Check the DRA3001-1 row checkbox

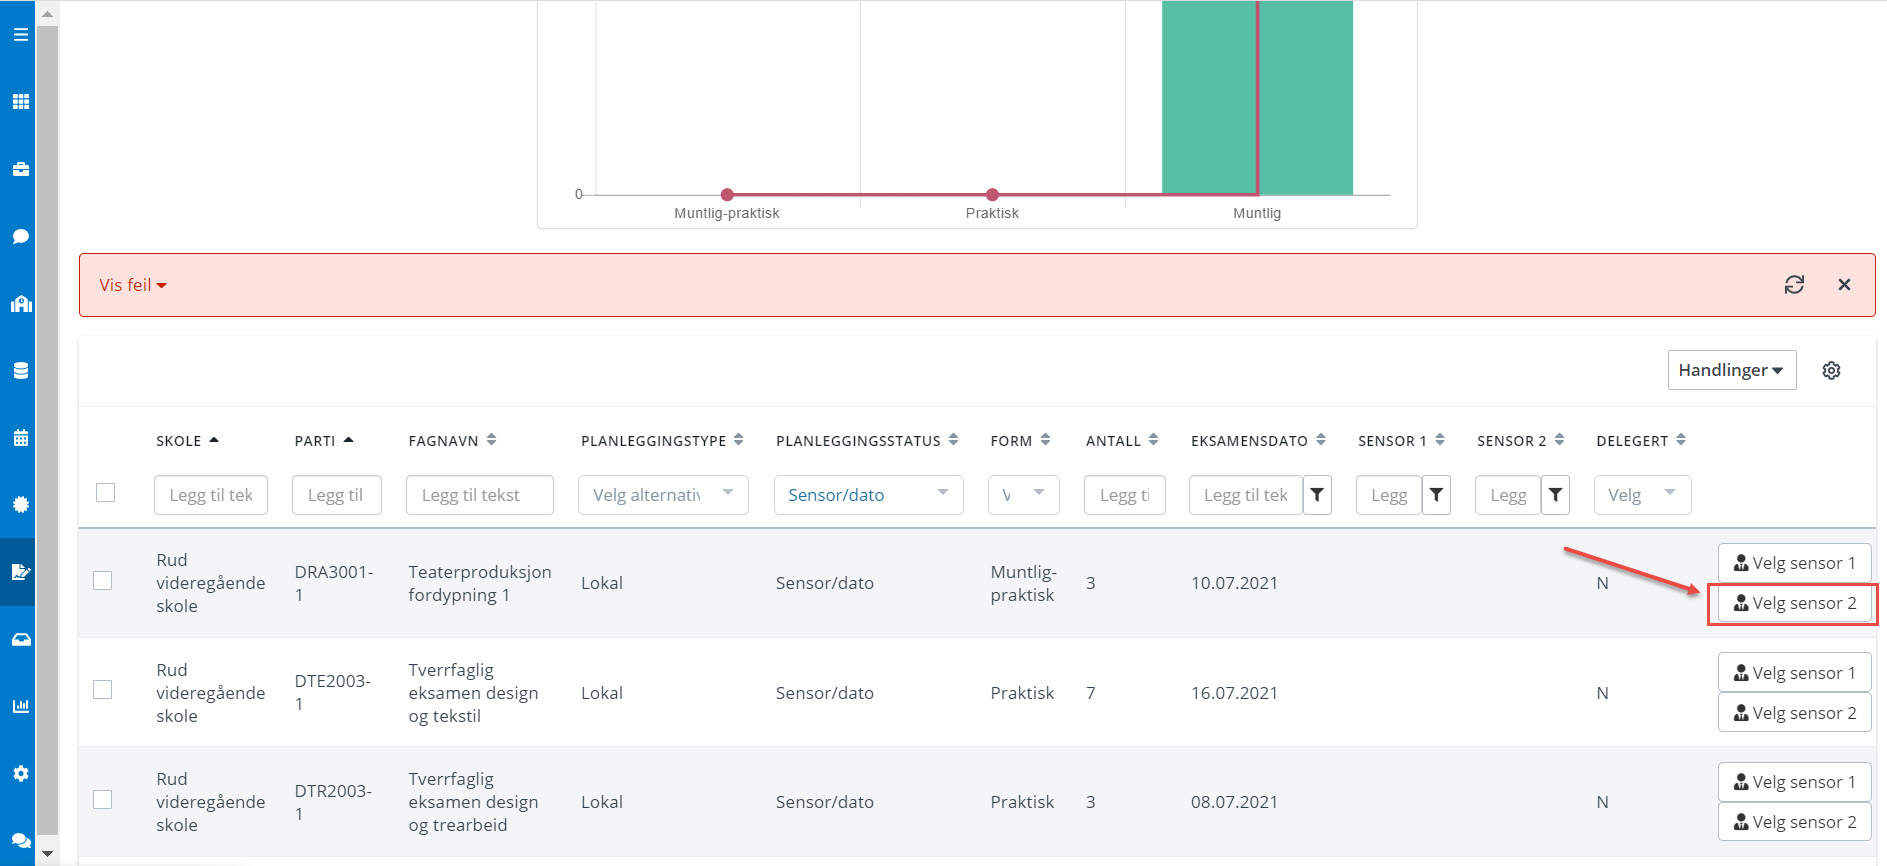pyautogui.click(x=102, y=581)
